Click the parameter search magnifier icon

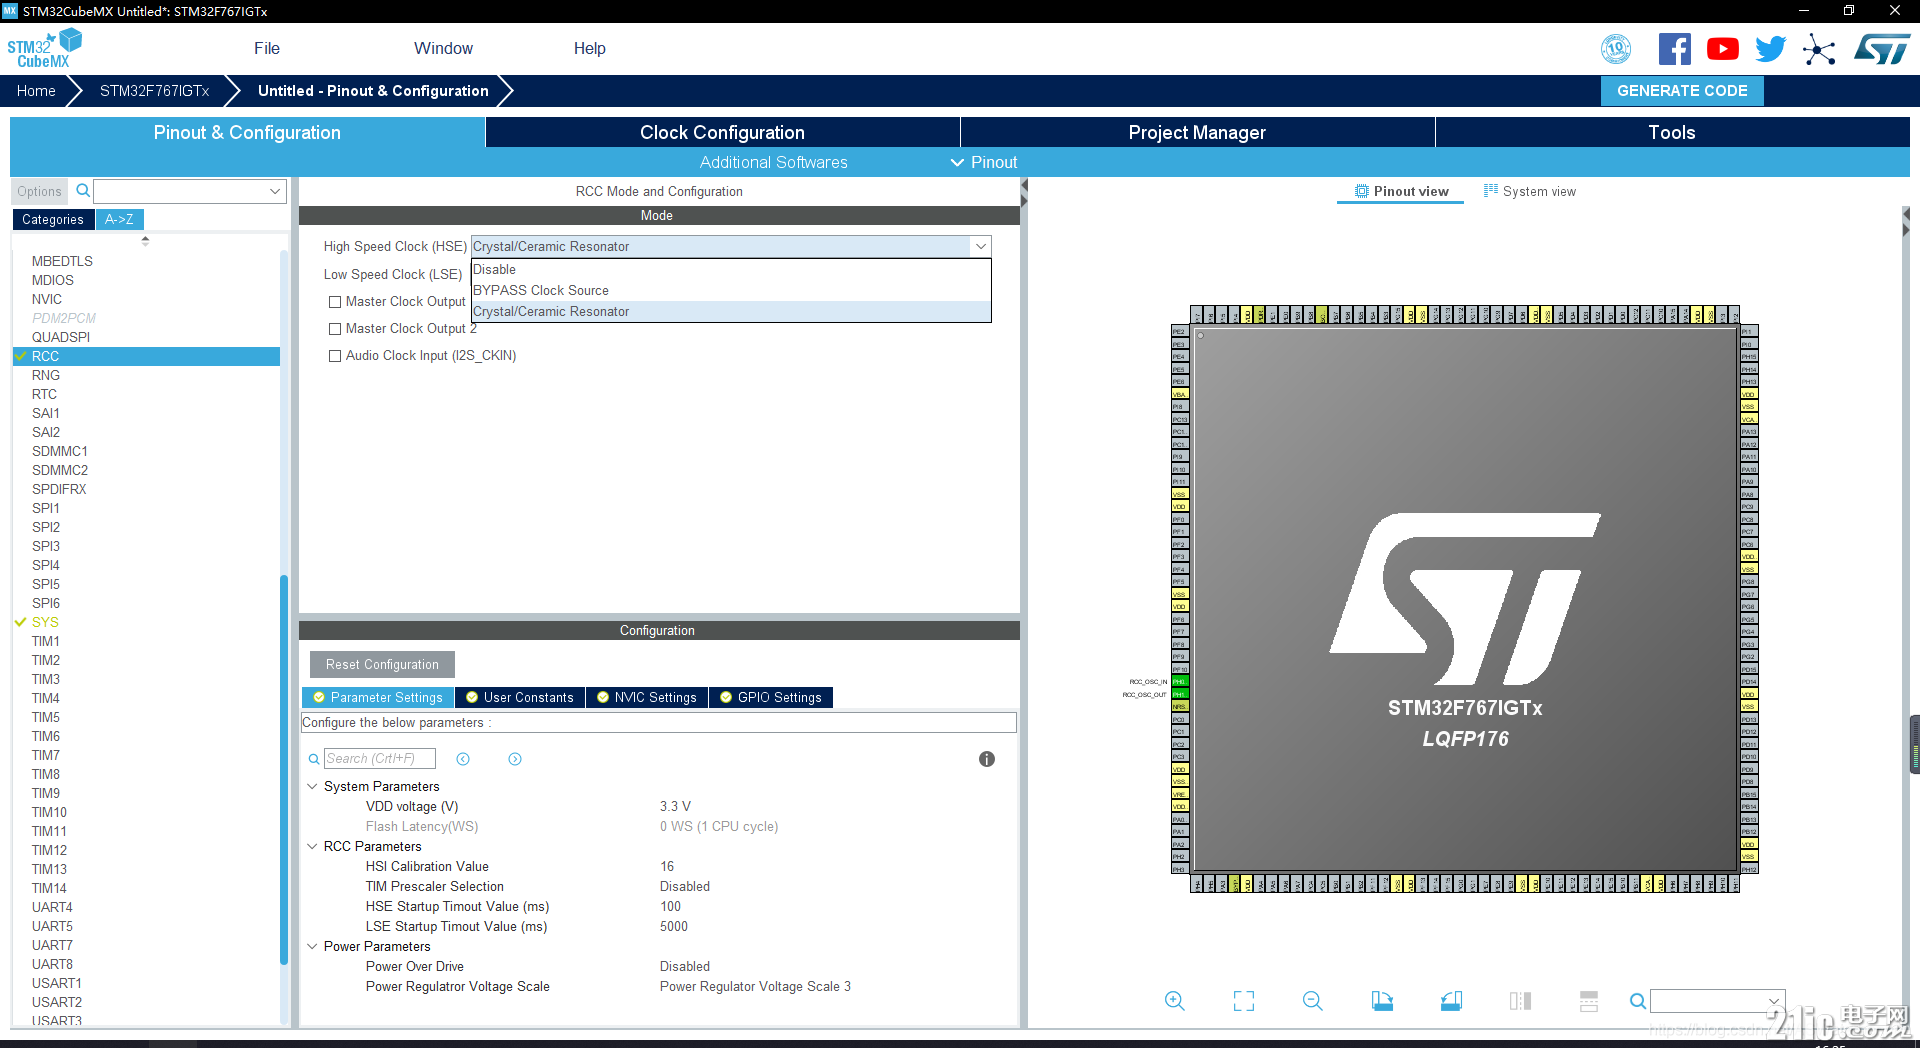(314, 759)
